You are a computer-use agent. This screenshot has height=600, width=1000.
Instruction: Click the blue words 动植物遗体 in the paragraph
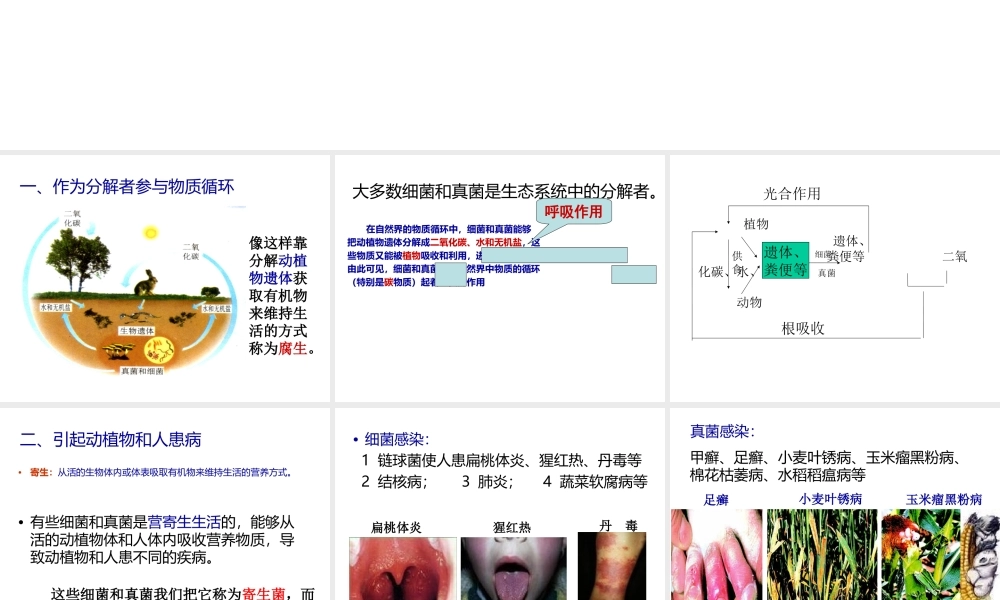click(x=278, y=269)
